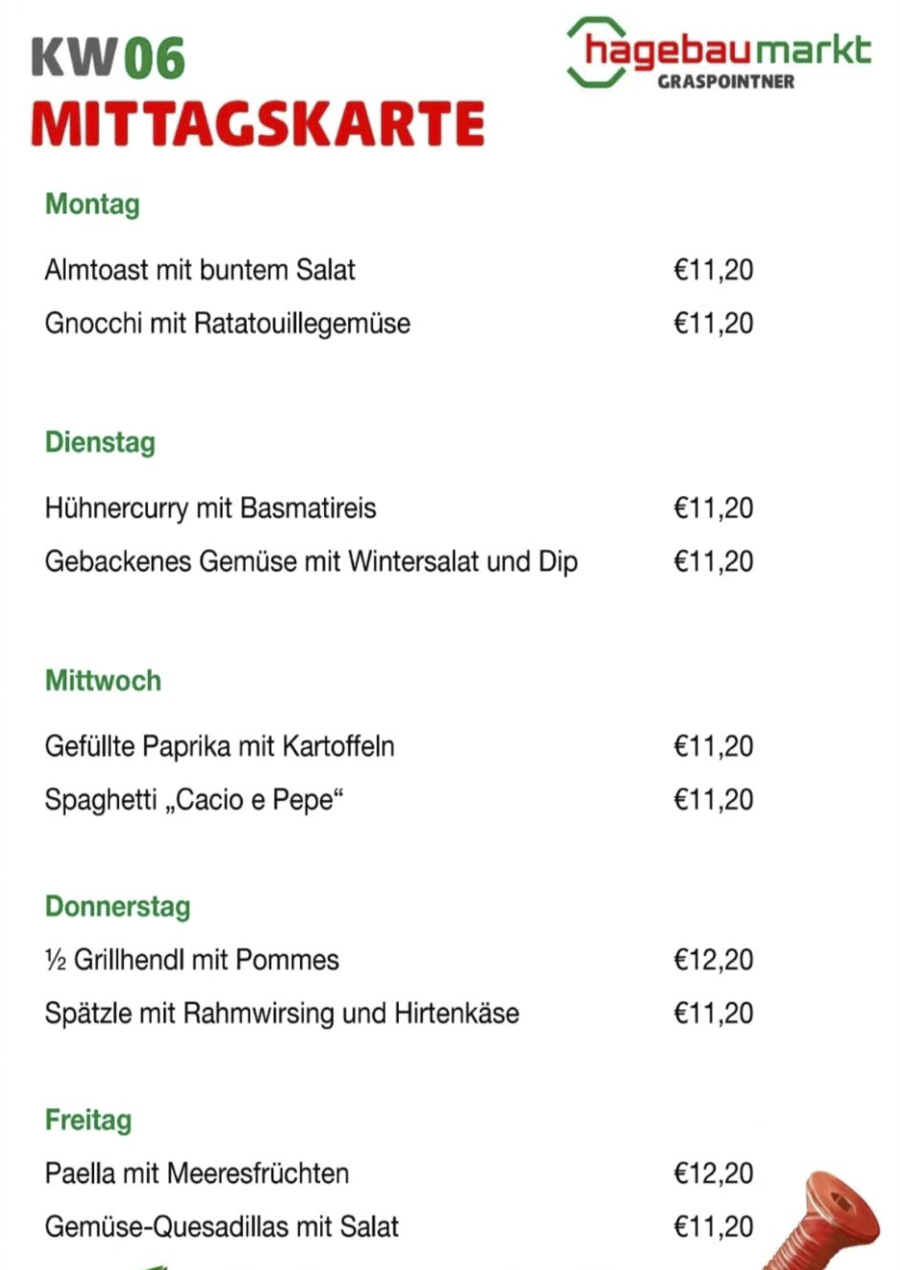Pick the ½ Grillhendl mit Pommes dish
Screen dimensions: 900x1270
[192, 961]
